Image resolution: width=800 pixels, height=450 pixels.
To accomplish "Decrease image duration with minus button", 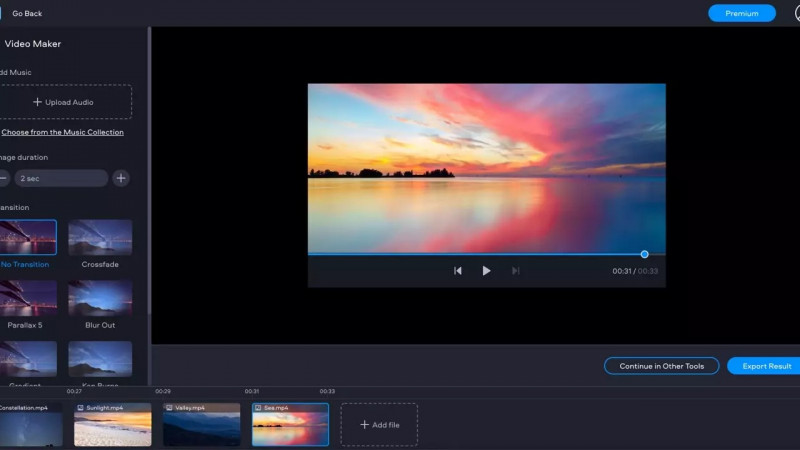I will tap(3, 178).
